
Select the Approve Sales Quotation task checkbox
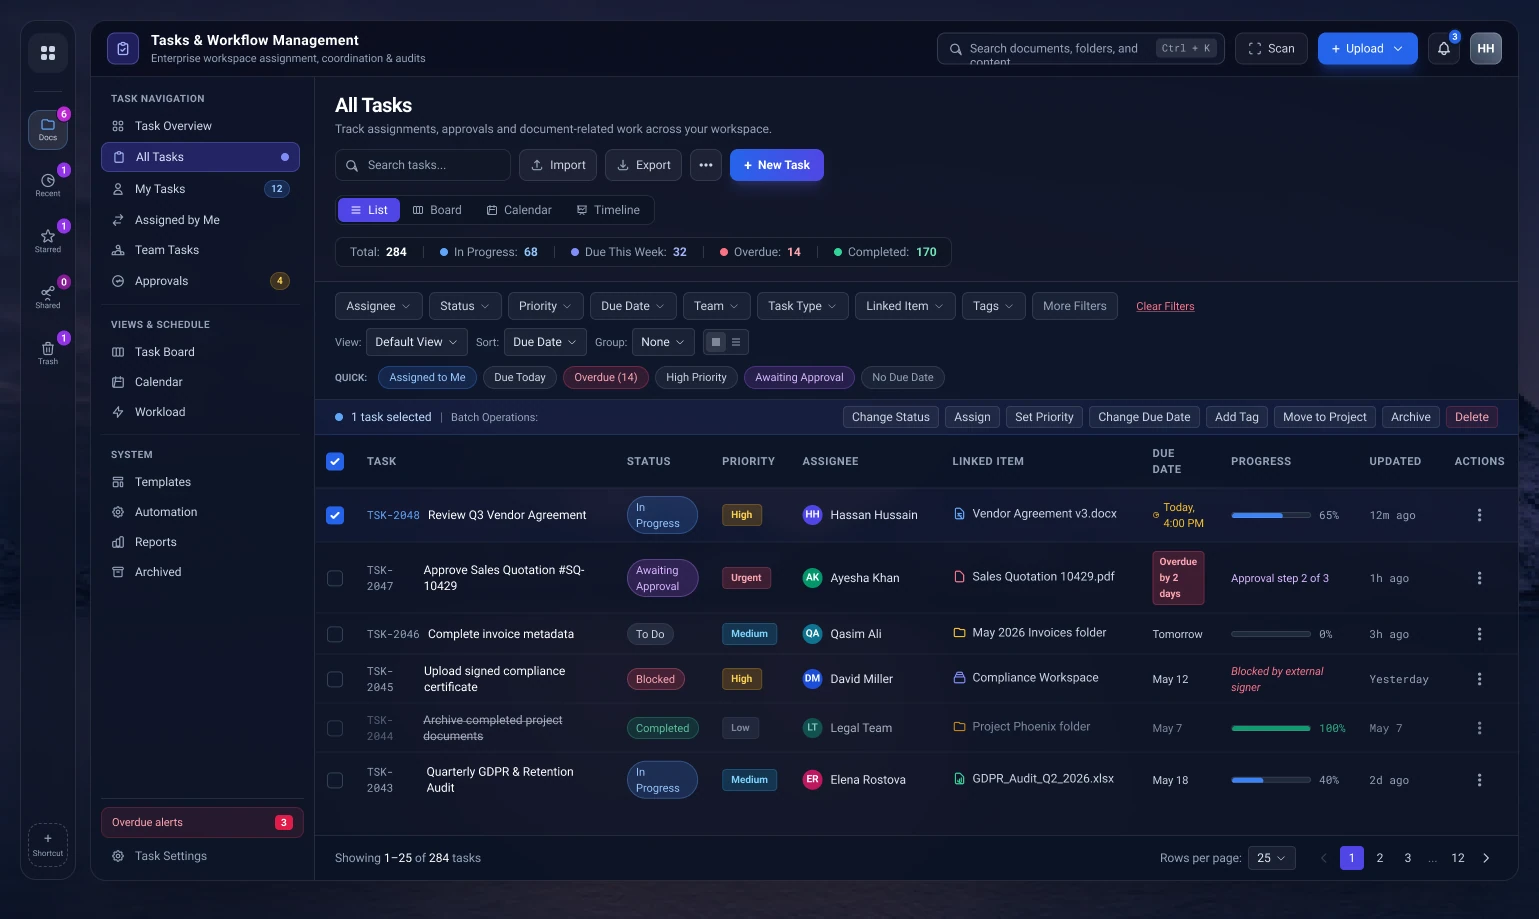[335, 578]
